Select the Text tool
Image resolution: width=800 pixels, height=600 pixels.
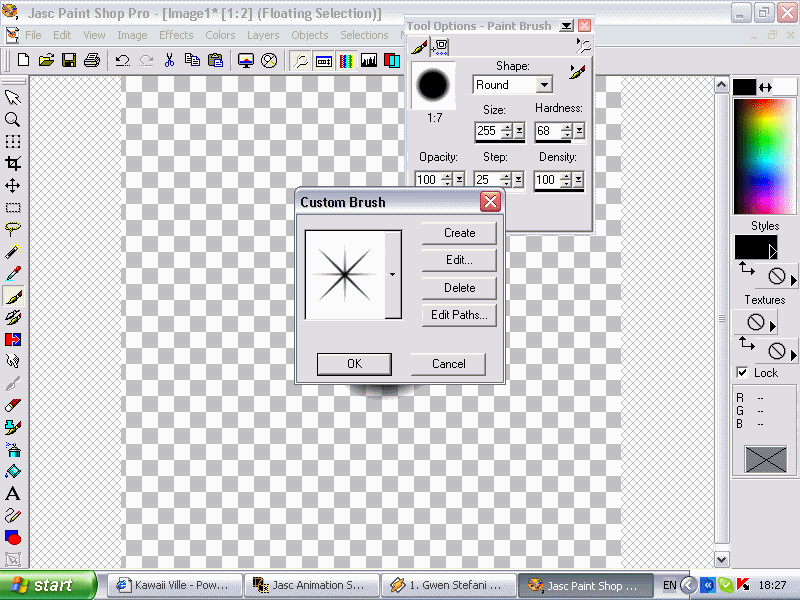[x=12, y=494]
